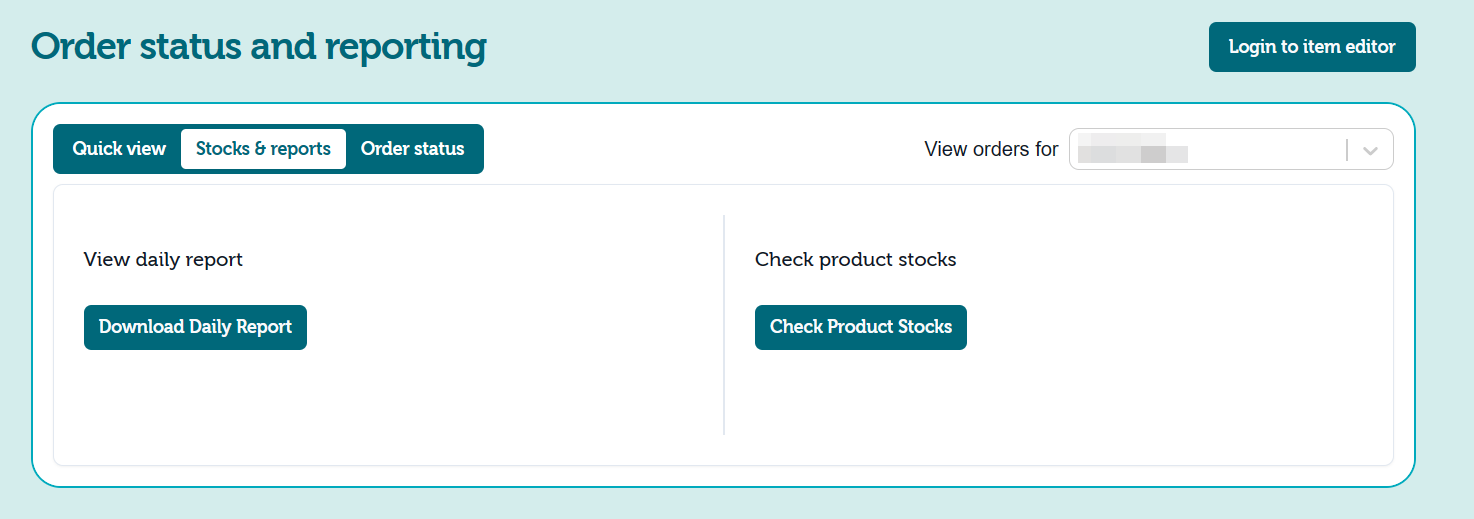Click the small separator line beside dropdown chevron
The width and height of the screenshot is (1474, 519).
click(x=1347, y=150)
